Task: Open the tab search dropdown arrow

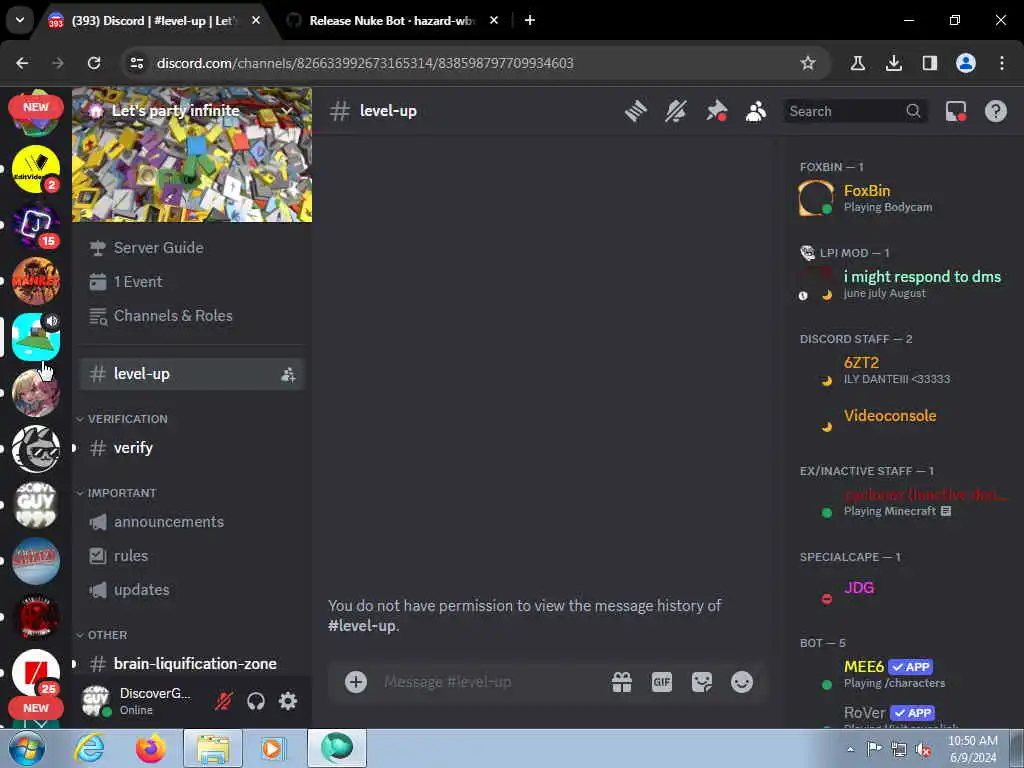Action: (x=20, y=20)
